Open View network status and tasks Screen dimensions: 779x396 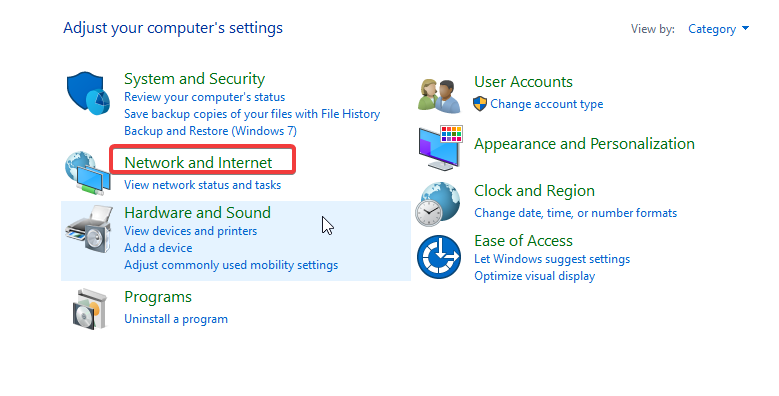click(x=202, y=185)
